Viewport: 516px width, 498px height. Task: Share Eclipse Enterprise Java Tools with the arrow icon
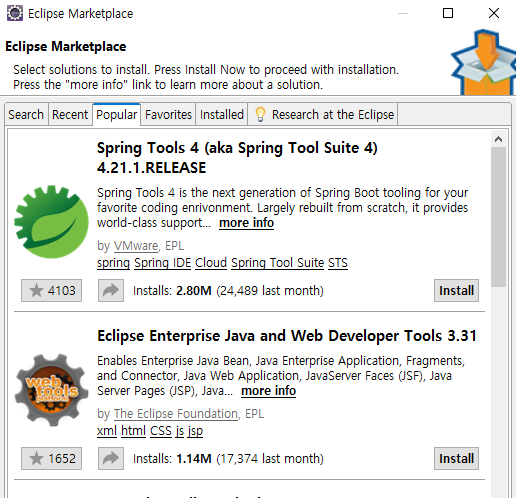pos(111,458)
